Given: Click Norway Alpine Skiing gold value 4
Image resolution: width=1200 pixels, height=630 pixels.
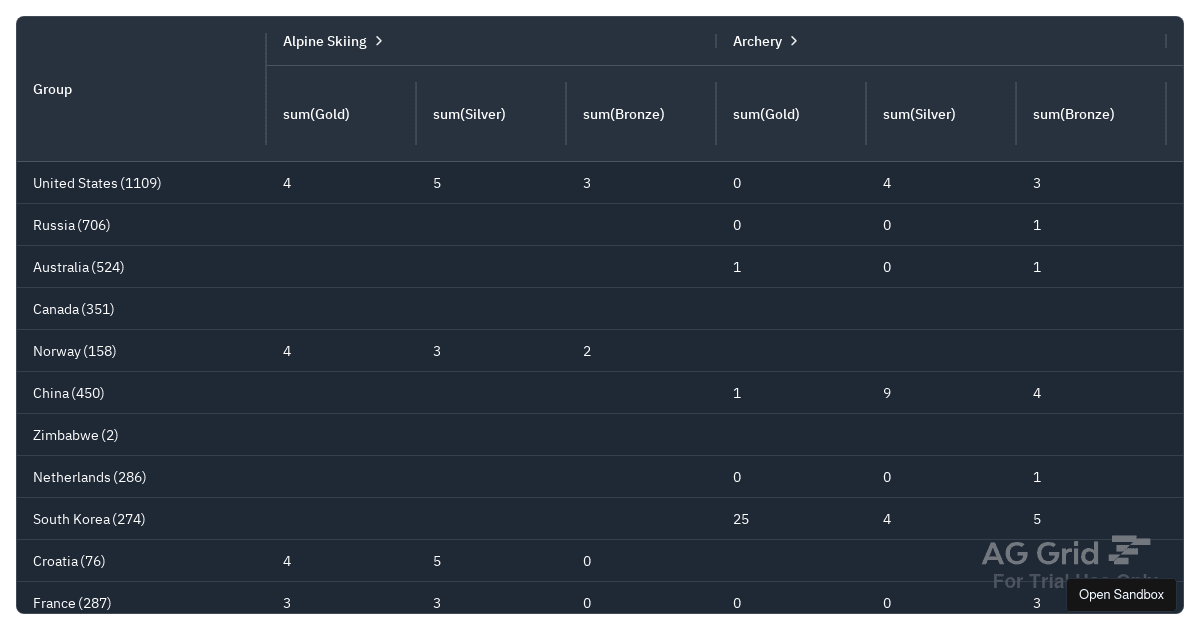Looking at the screenshot, I should 287,351.
